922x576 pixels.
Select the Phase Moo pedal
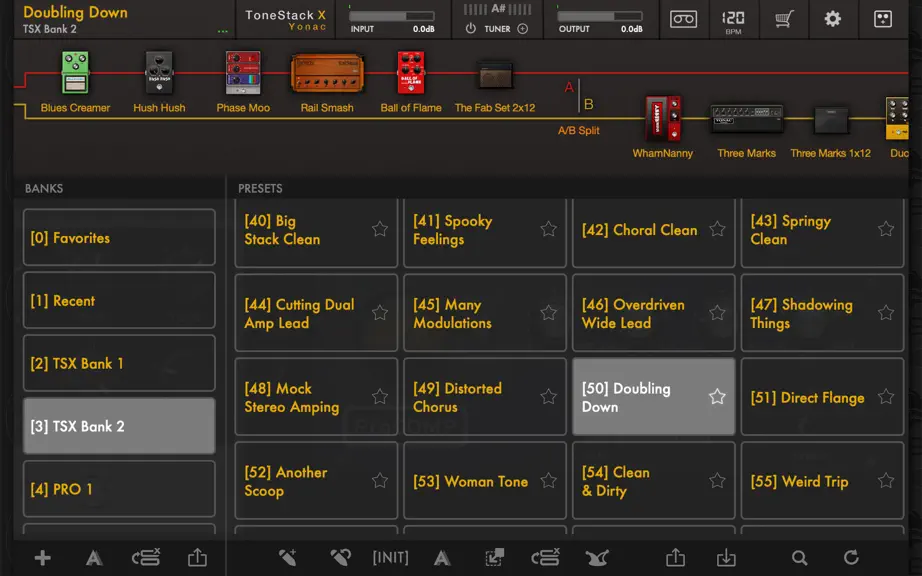(x=243, y=73)
